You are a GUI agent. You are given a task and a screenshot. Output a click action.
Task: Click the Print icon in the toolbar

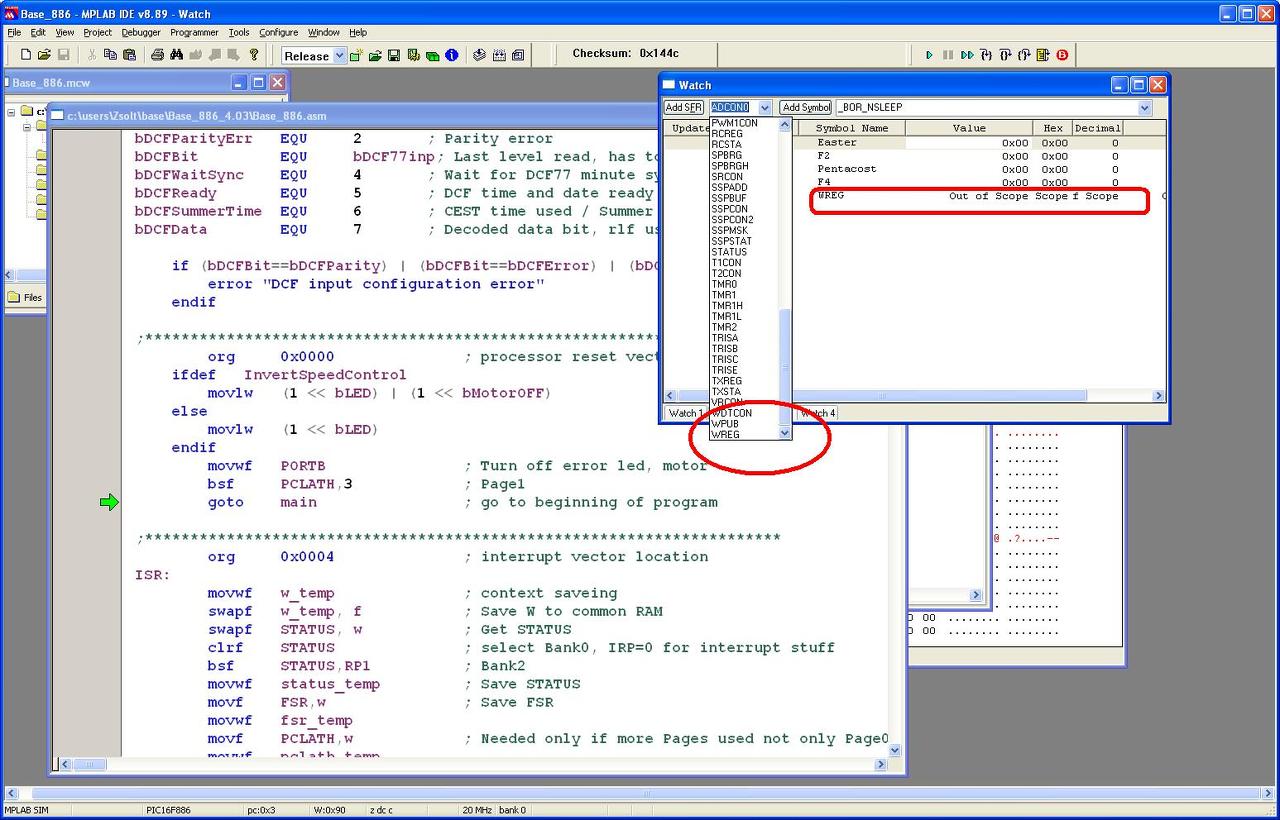click(157, 55)
